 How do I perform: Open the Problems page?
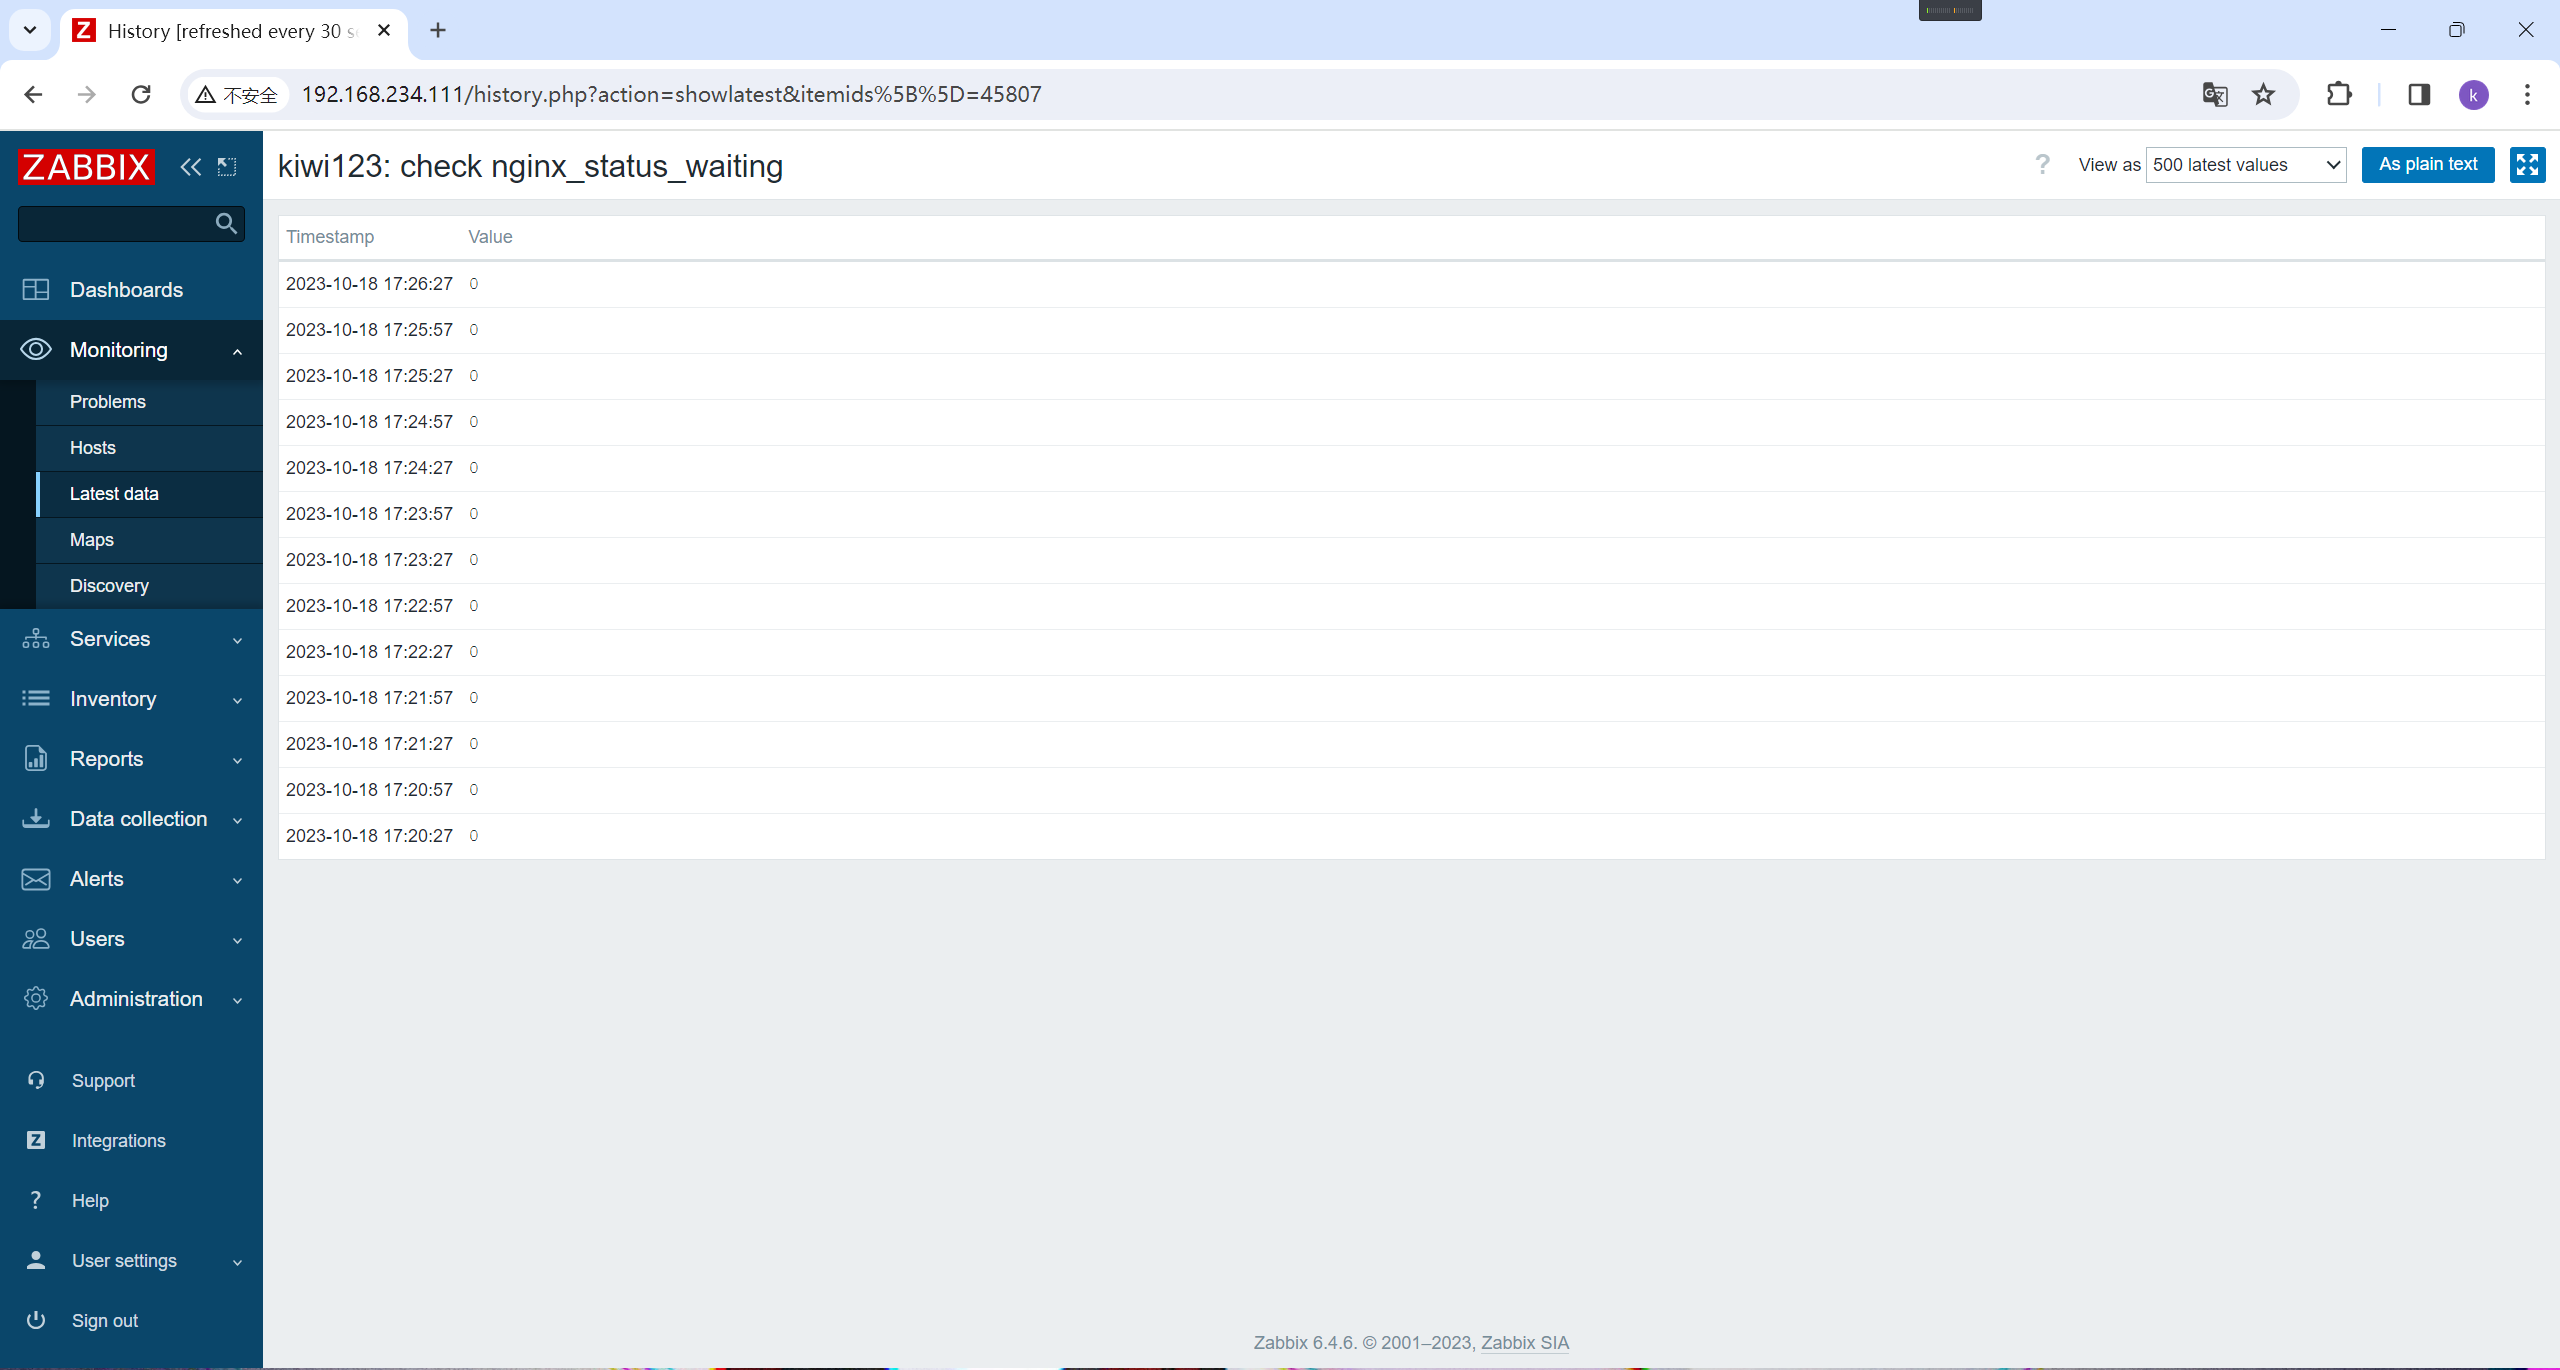pyautogui.click(x=108, y=402)
